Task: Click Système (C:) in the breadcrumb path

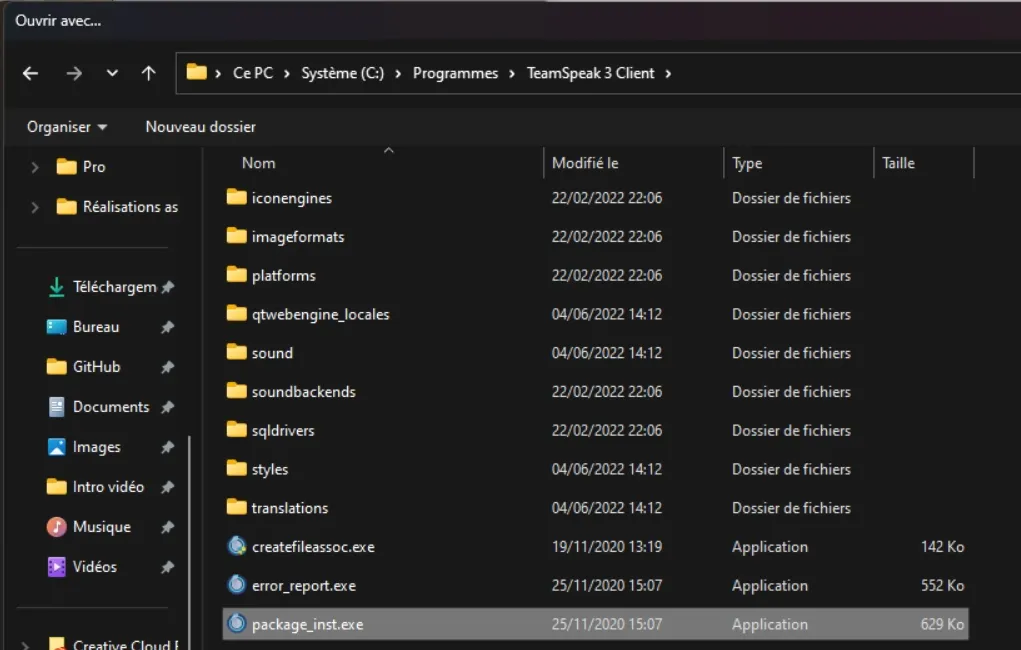Action: [342, 73]
